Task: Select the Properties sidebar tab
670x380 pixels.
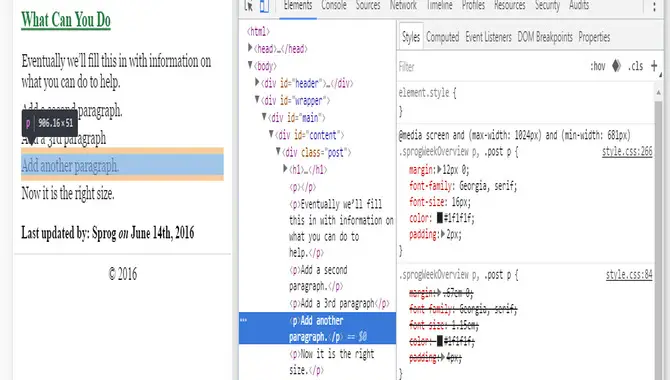Action: [594, 37]
